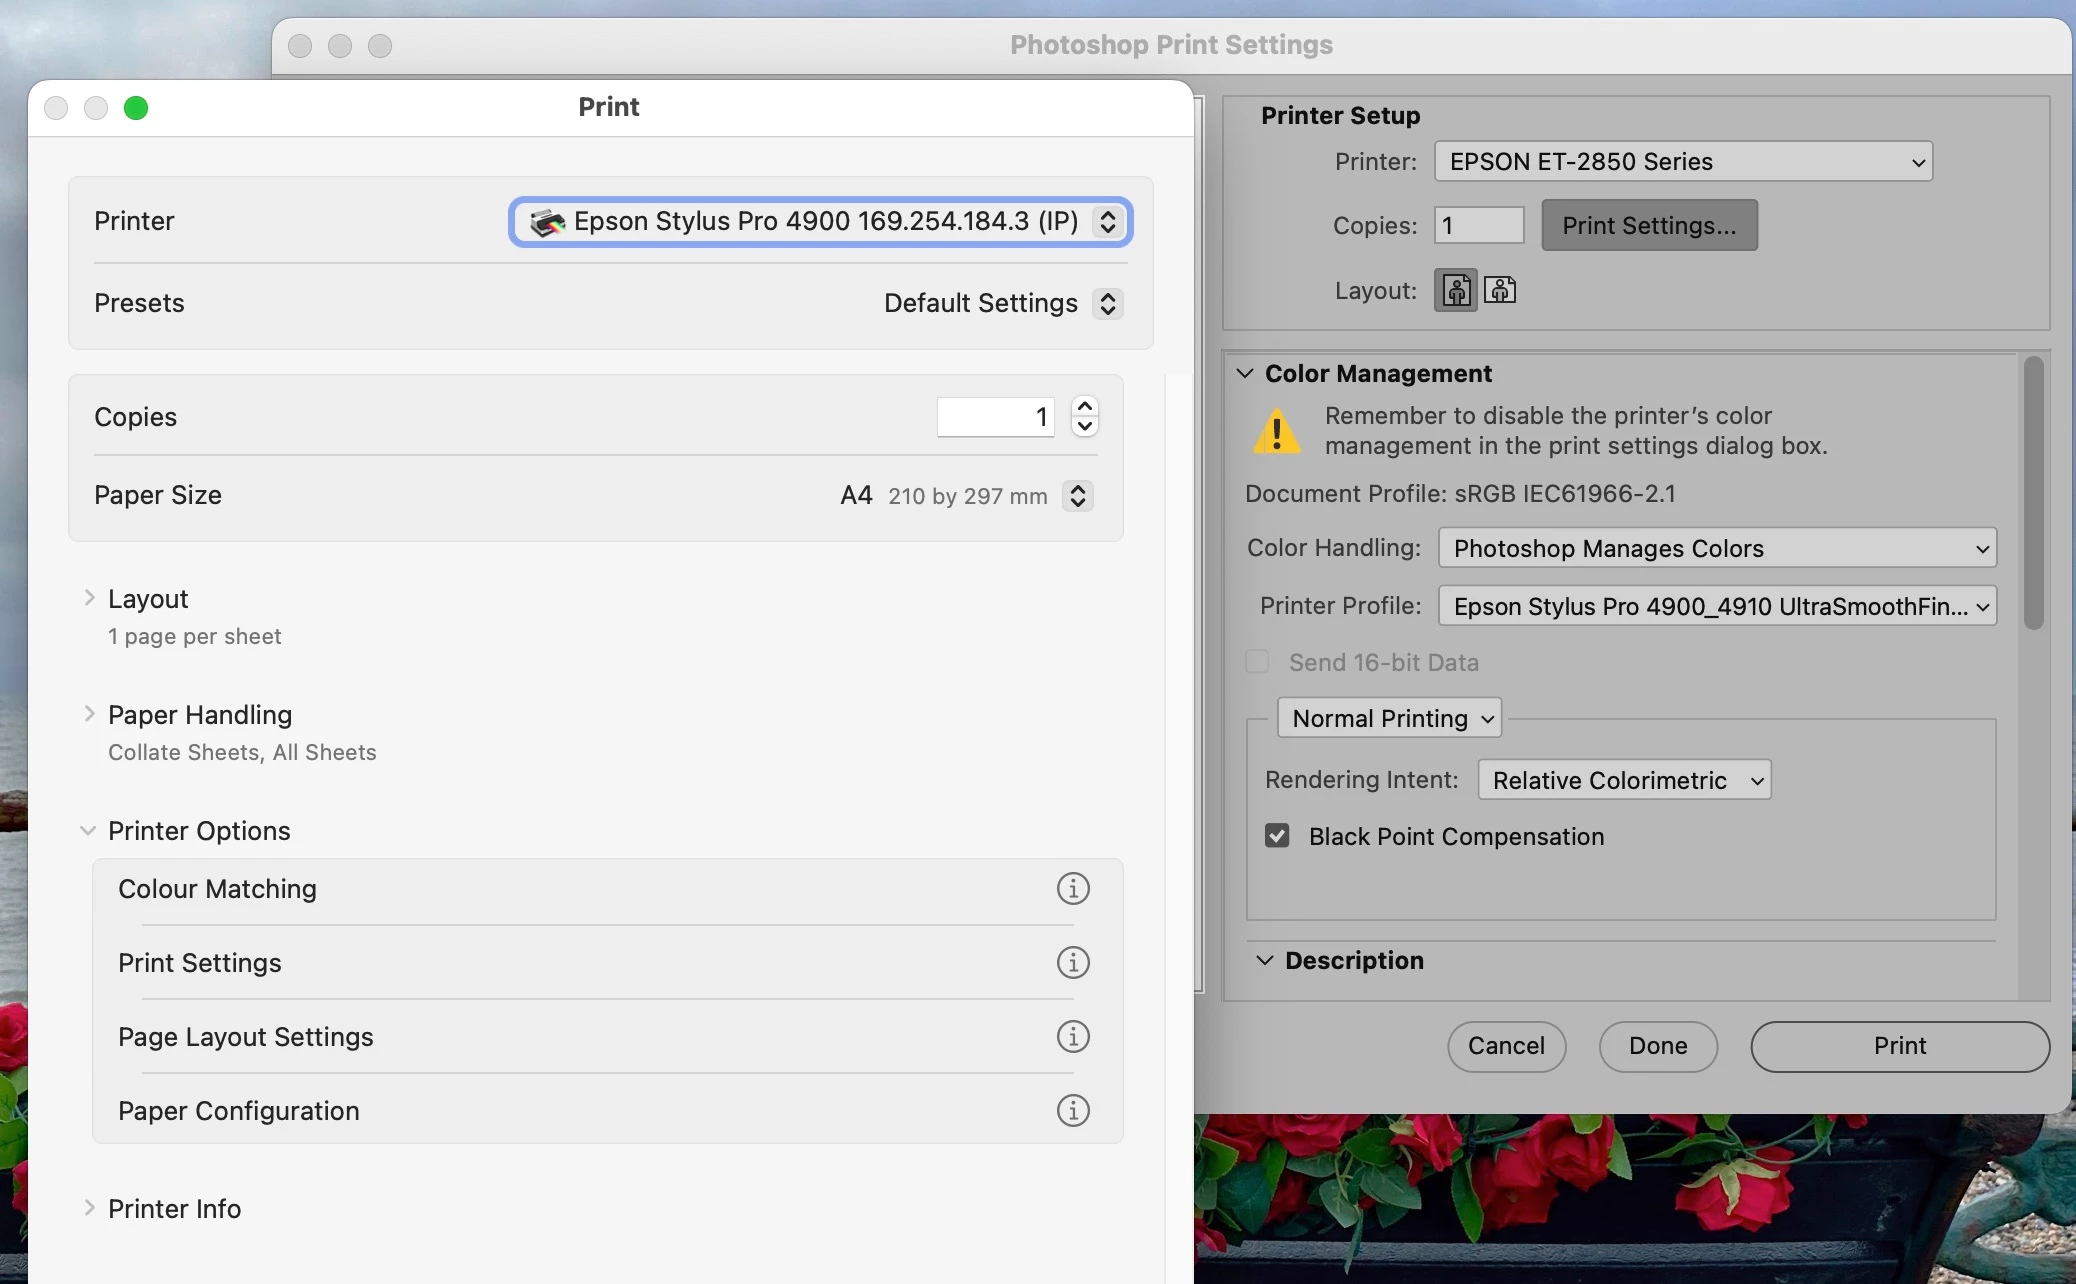Open the Paper Configuration option row
Viewport: 2076px width, 1284px height.
pos(238,1111)
